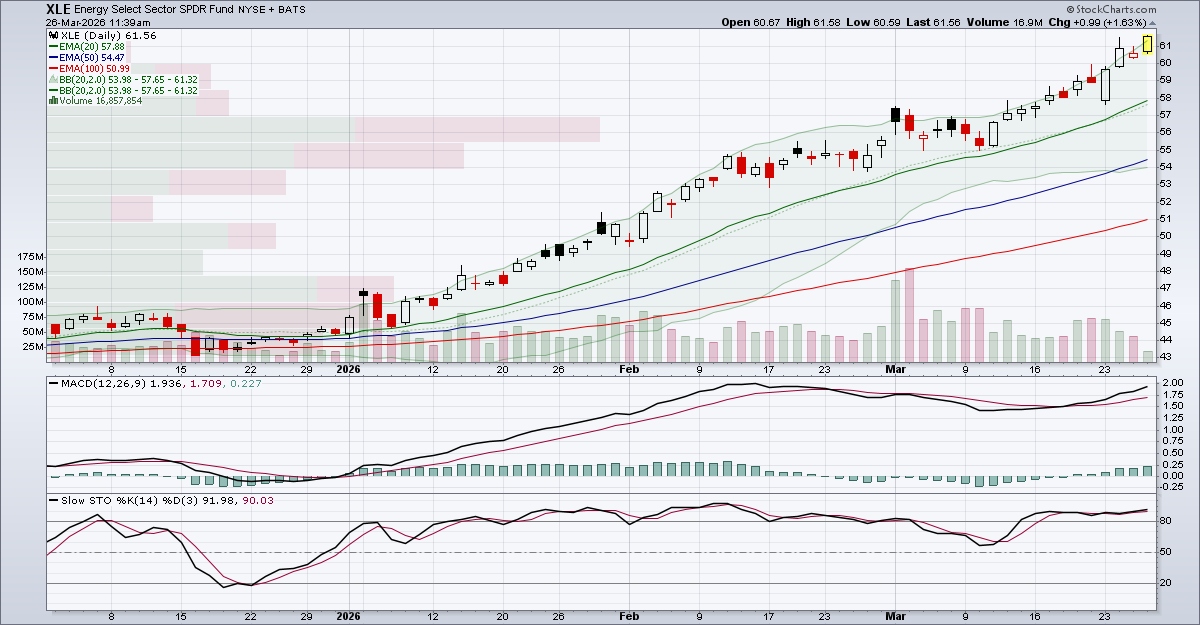Click the volume bars icon beside Volume 16,857,854

(x=53, y=101)
